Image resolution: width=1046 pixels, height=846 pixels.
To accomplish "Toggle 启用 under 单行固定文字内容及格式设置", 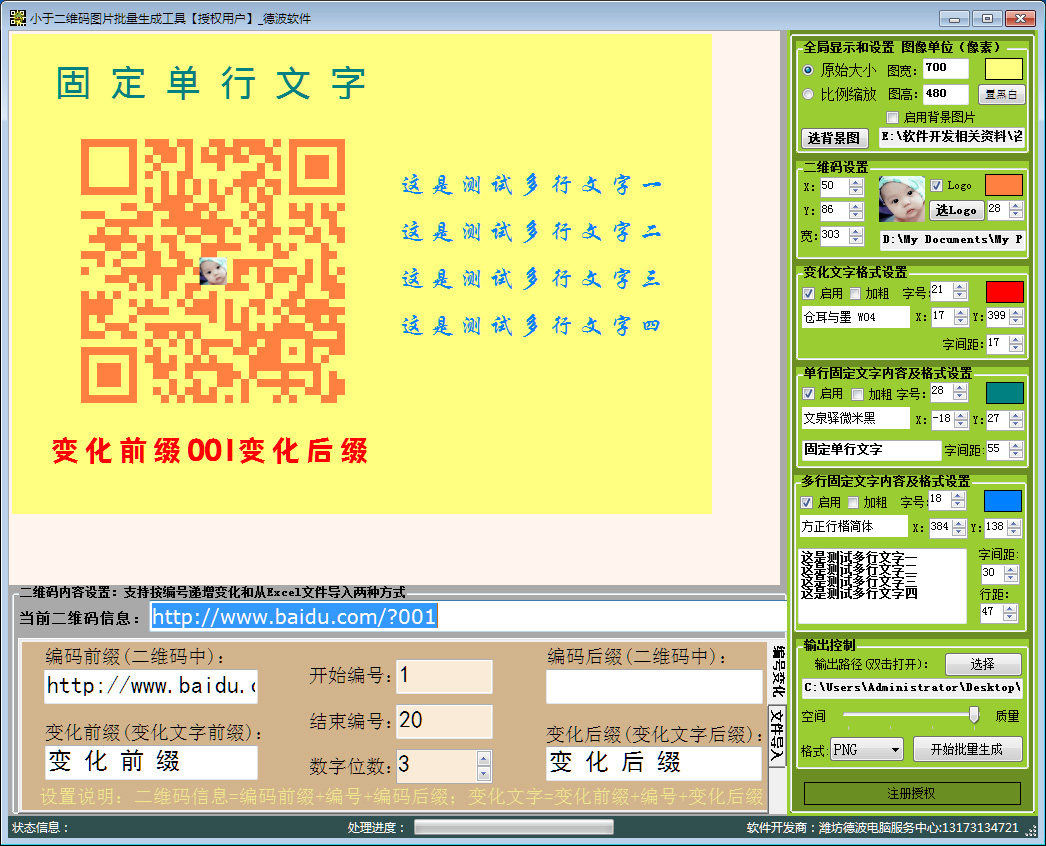I will [809, 394].
